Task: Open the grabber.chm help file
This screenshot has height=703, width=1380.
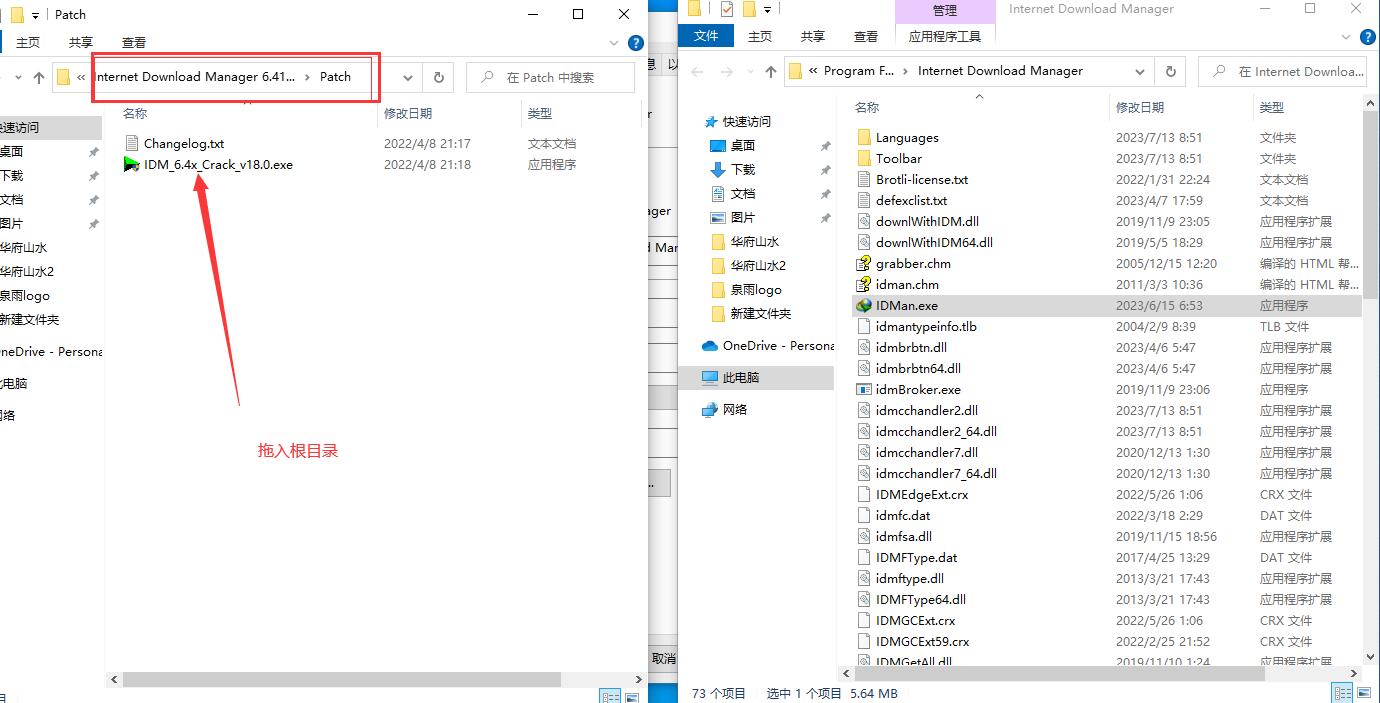Action: 912,264
